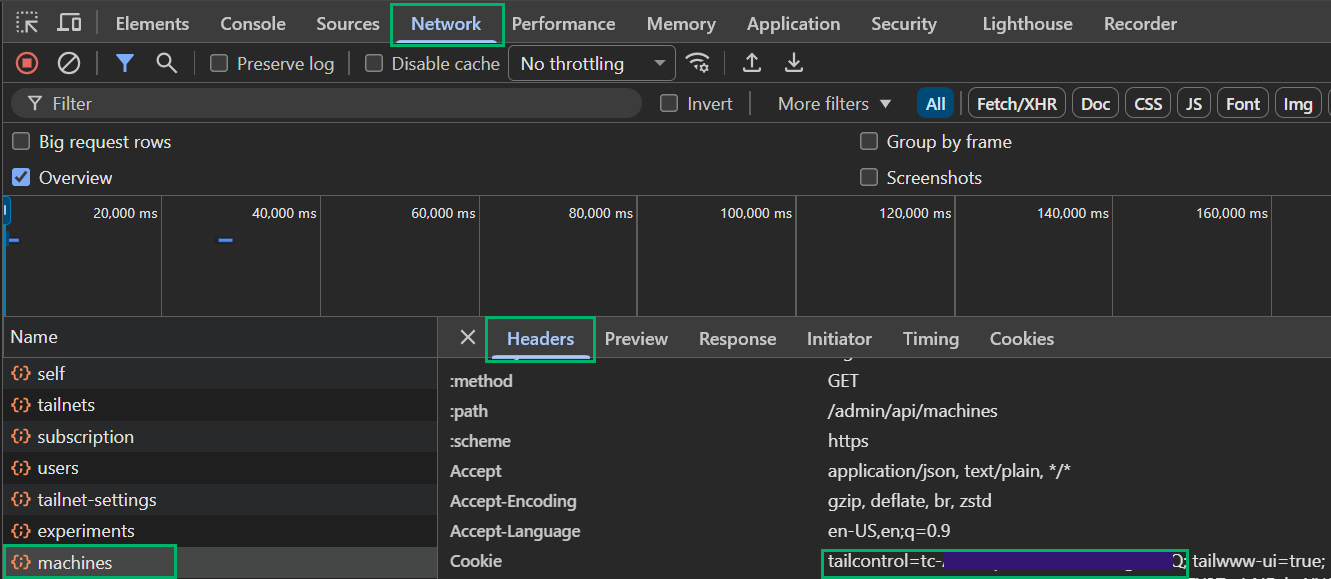Expand the More filters dropdown
Viewport: 1331px width, 579px height.
(834, 103)
